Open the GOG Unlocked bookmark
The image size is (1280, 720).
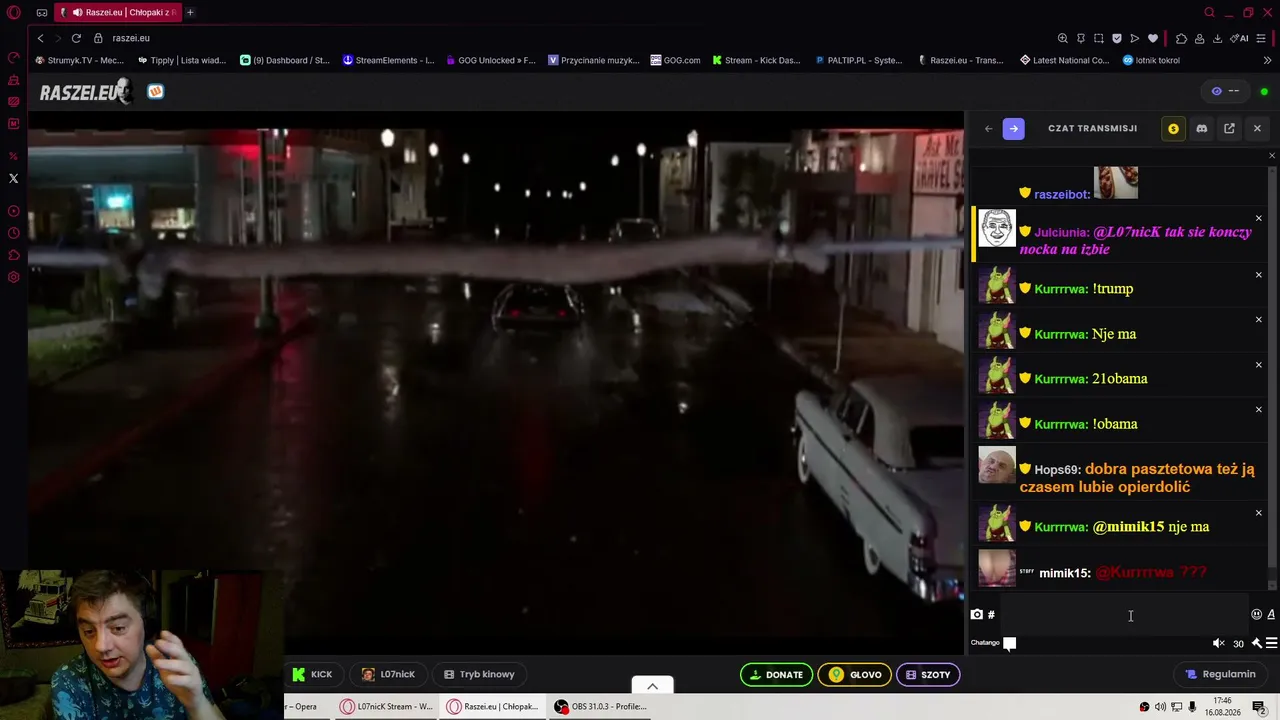(x=491, y=60)
